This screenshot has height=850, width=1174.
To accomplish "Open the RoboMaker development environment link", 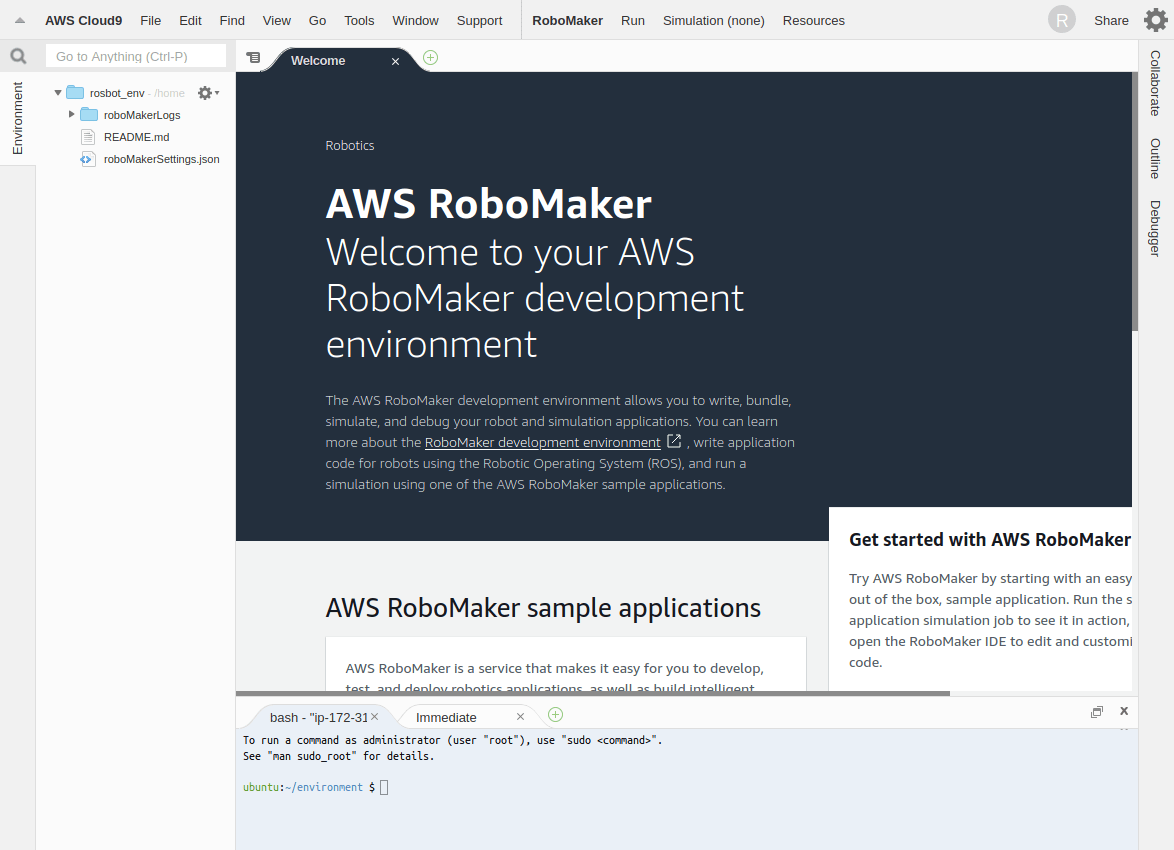I will (x=542, y=443).
